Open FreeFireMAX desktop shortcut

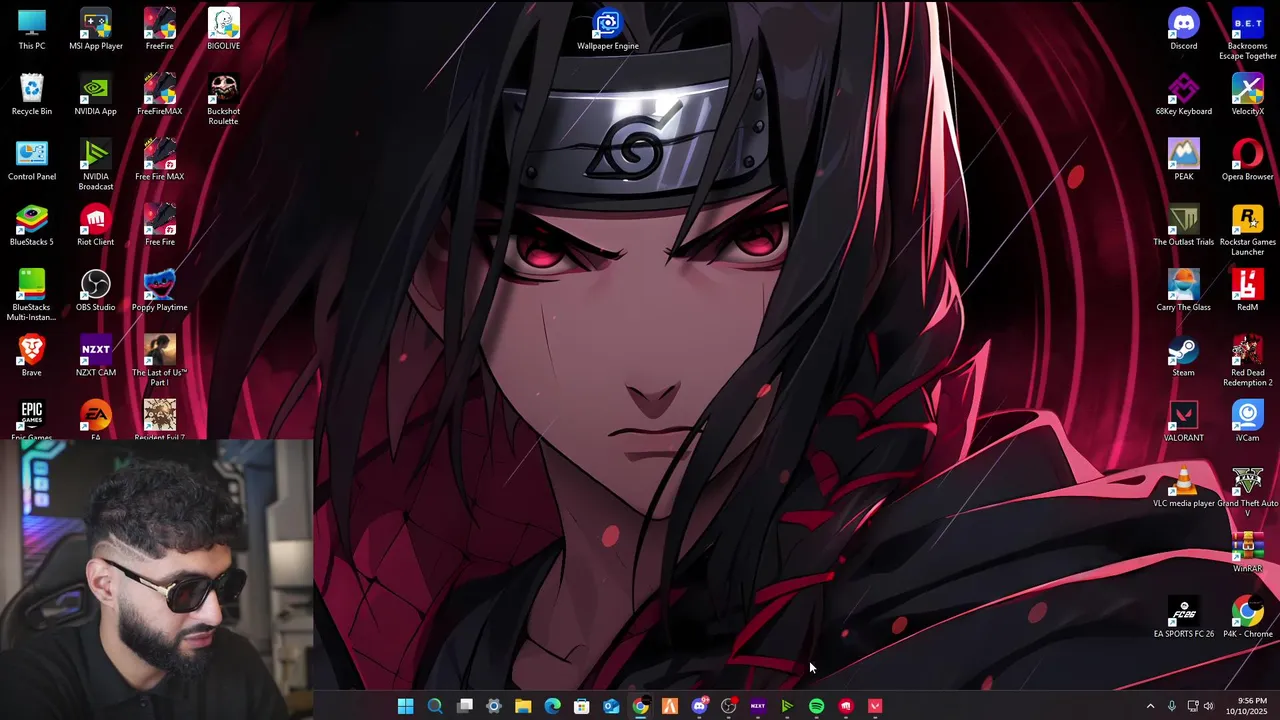(x=160, y=94)
